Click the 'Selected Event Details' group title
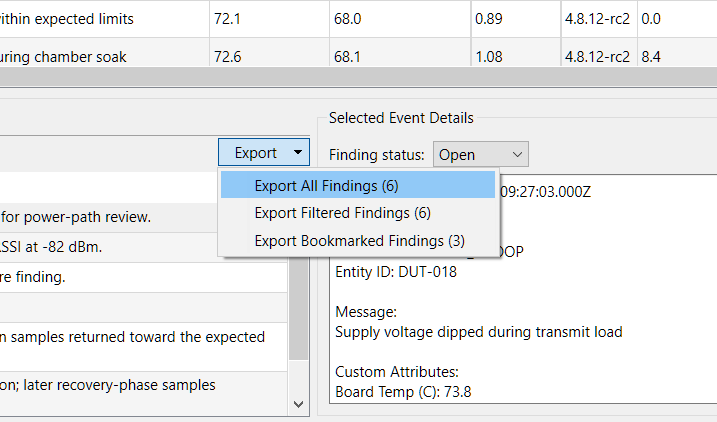Image resolution: width=717 pixels, height=422 pixels. [x=401, y=118]
